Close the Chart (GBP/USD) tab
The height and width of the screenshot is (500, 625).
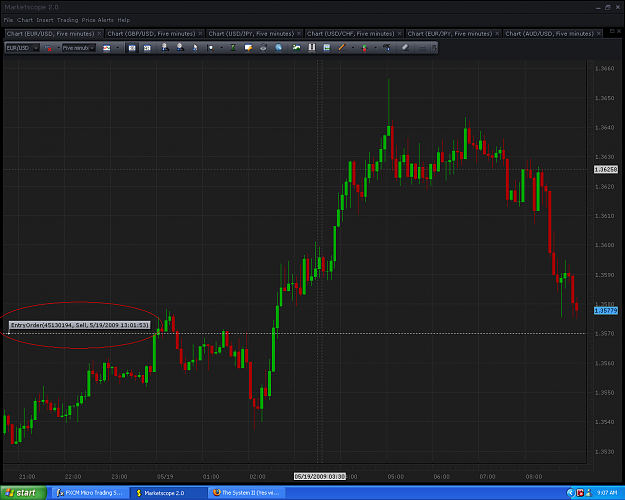(200, 34)
